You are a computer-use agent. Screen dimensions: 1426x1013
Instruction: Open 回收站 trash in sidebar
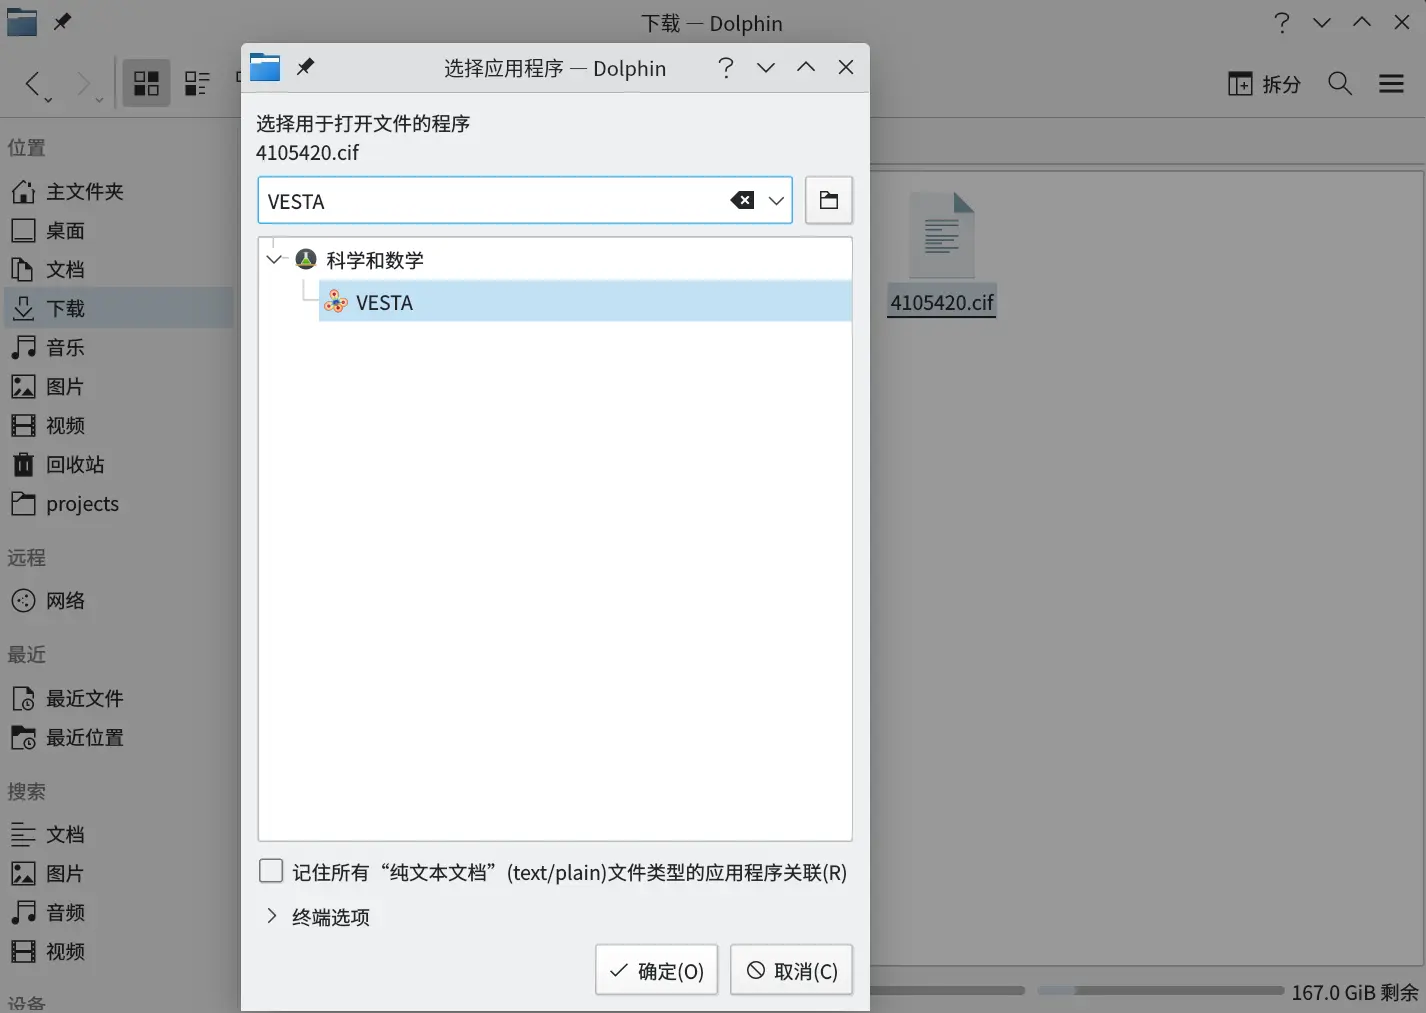[x=116, y=464]
